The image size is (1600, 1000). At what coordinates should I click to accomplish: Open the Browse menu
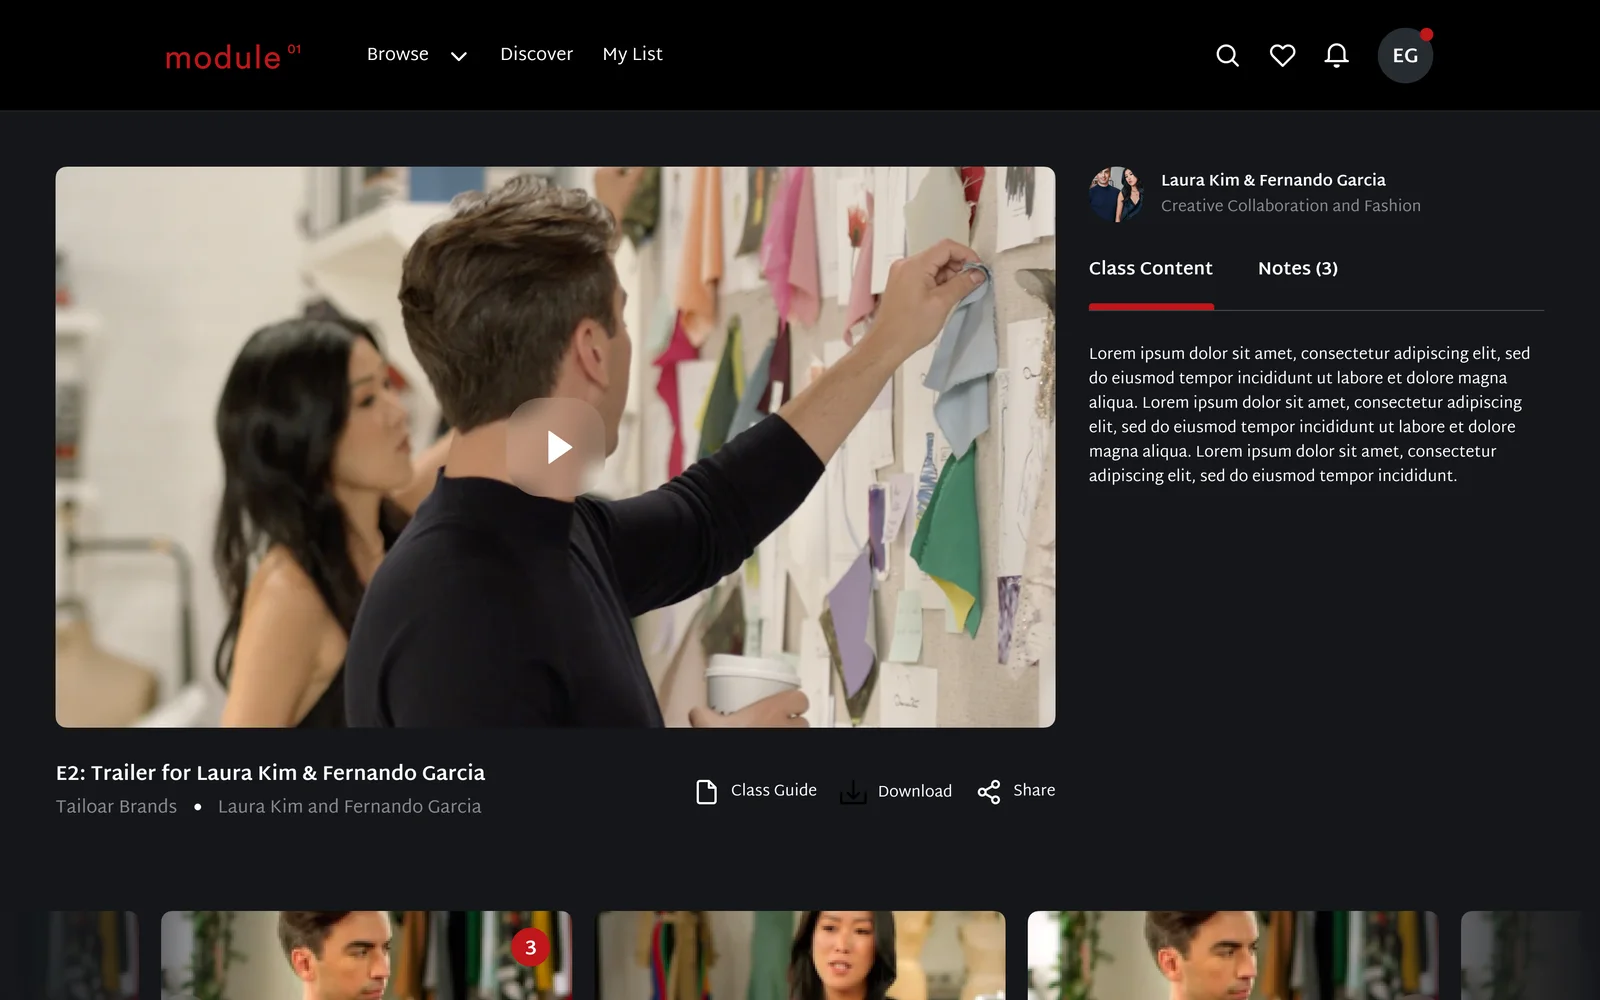[397, 54]
